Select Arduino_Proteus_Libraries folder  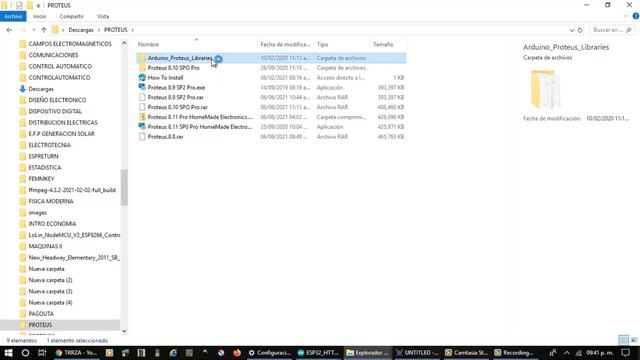click(271, 58)
